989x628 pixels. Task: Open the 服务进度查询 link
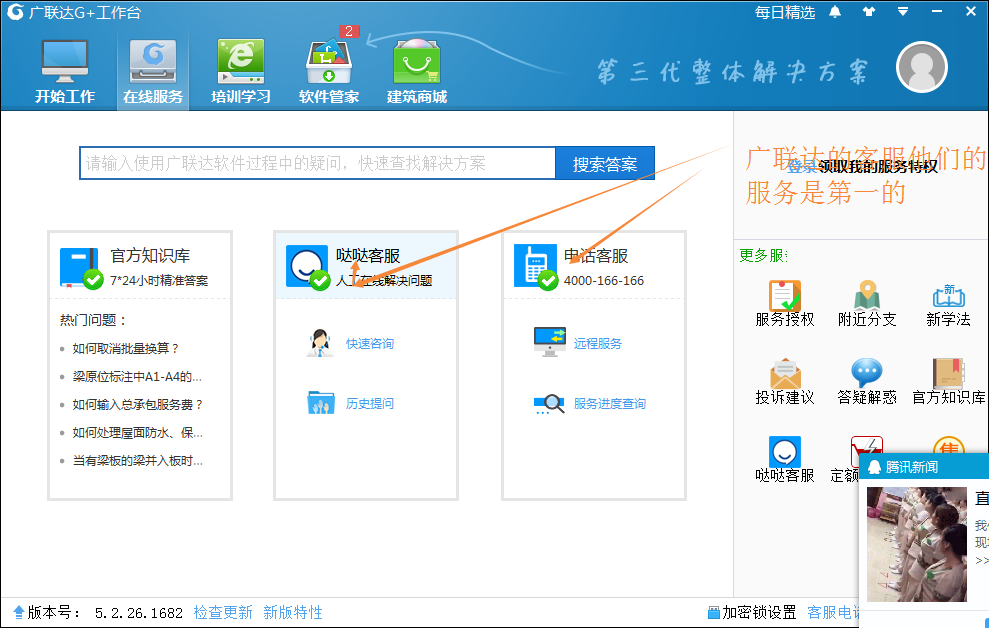609,404
